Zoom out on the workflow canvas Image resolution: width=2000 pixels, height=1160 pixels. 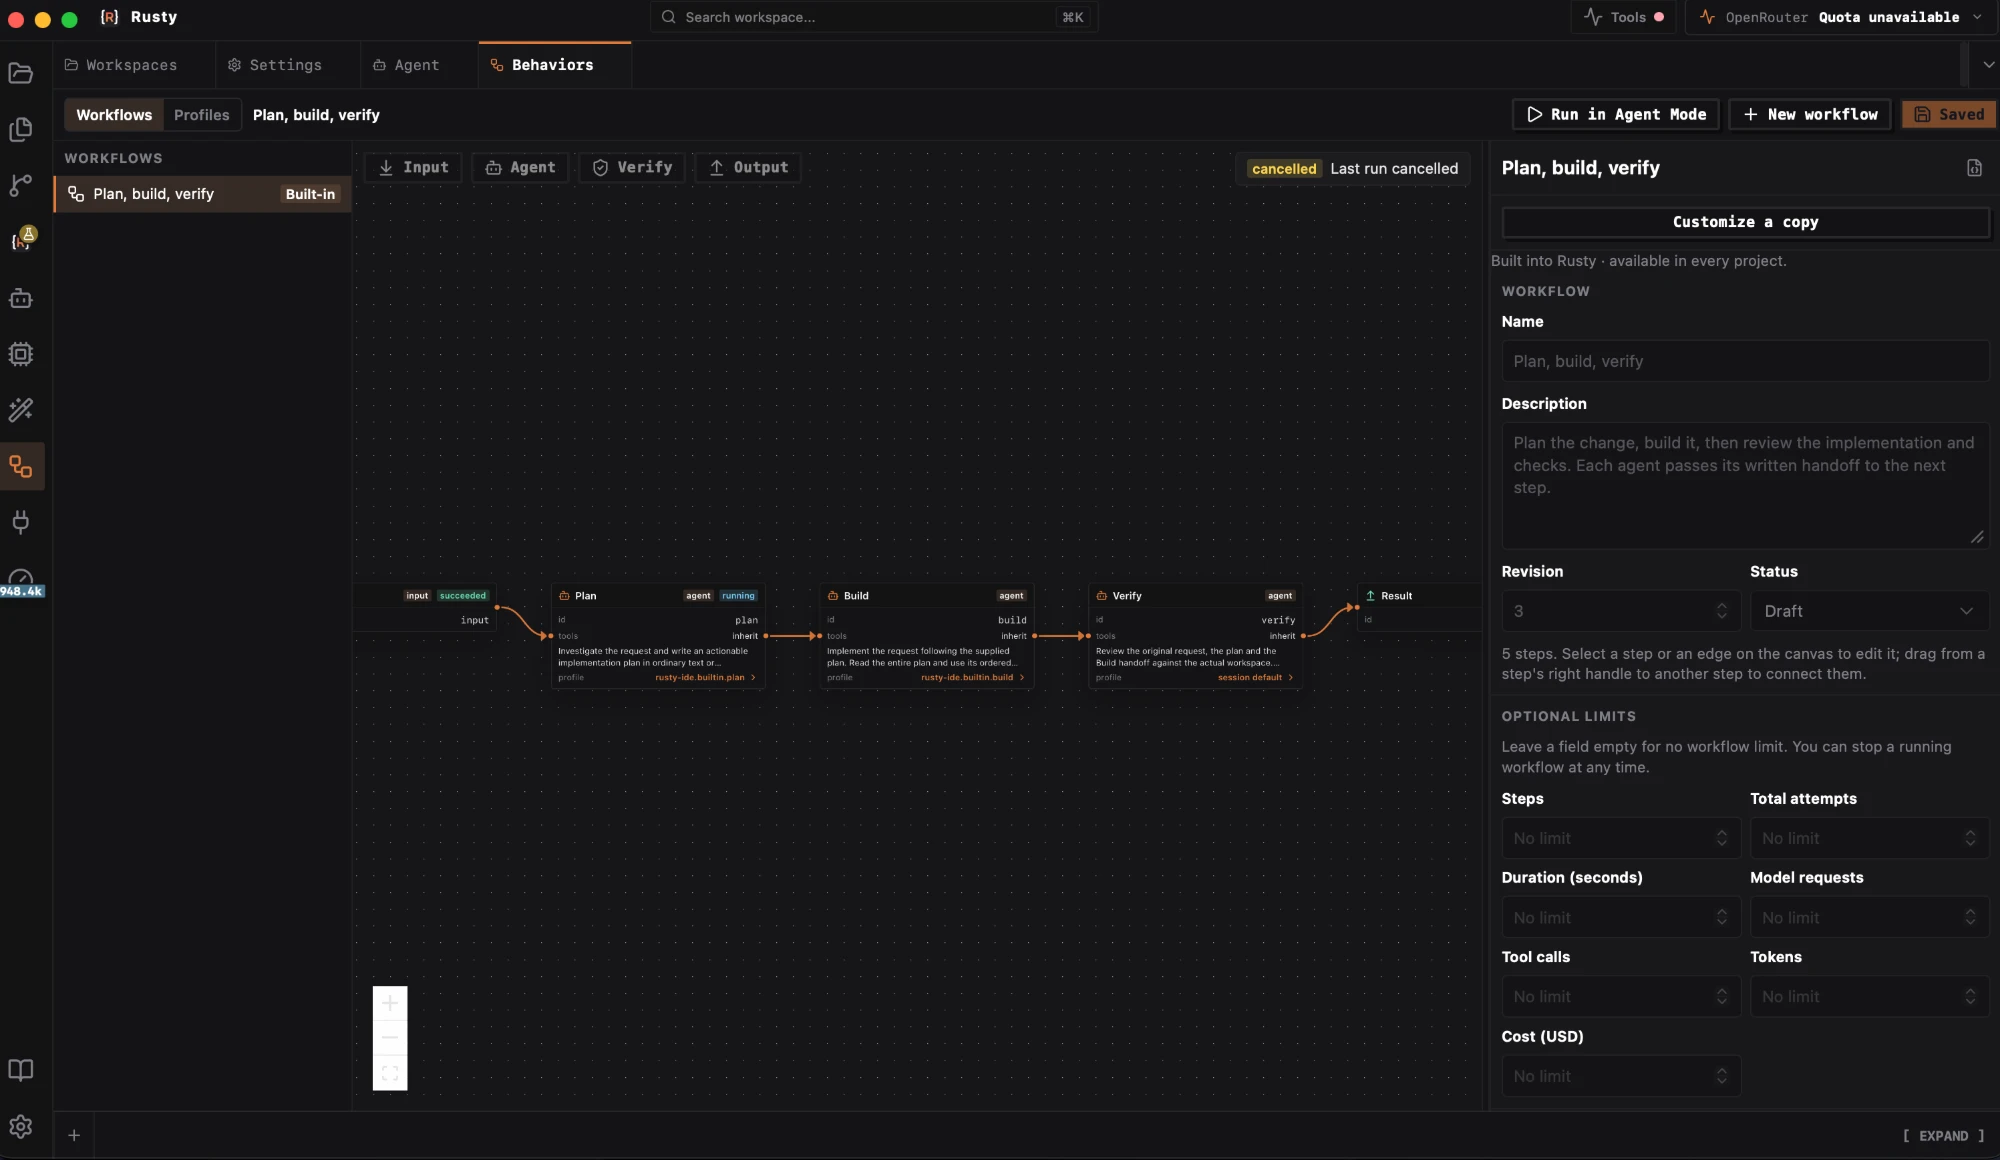click(390, 1038)
